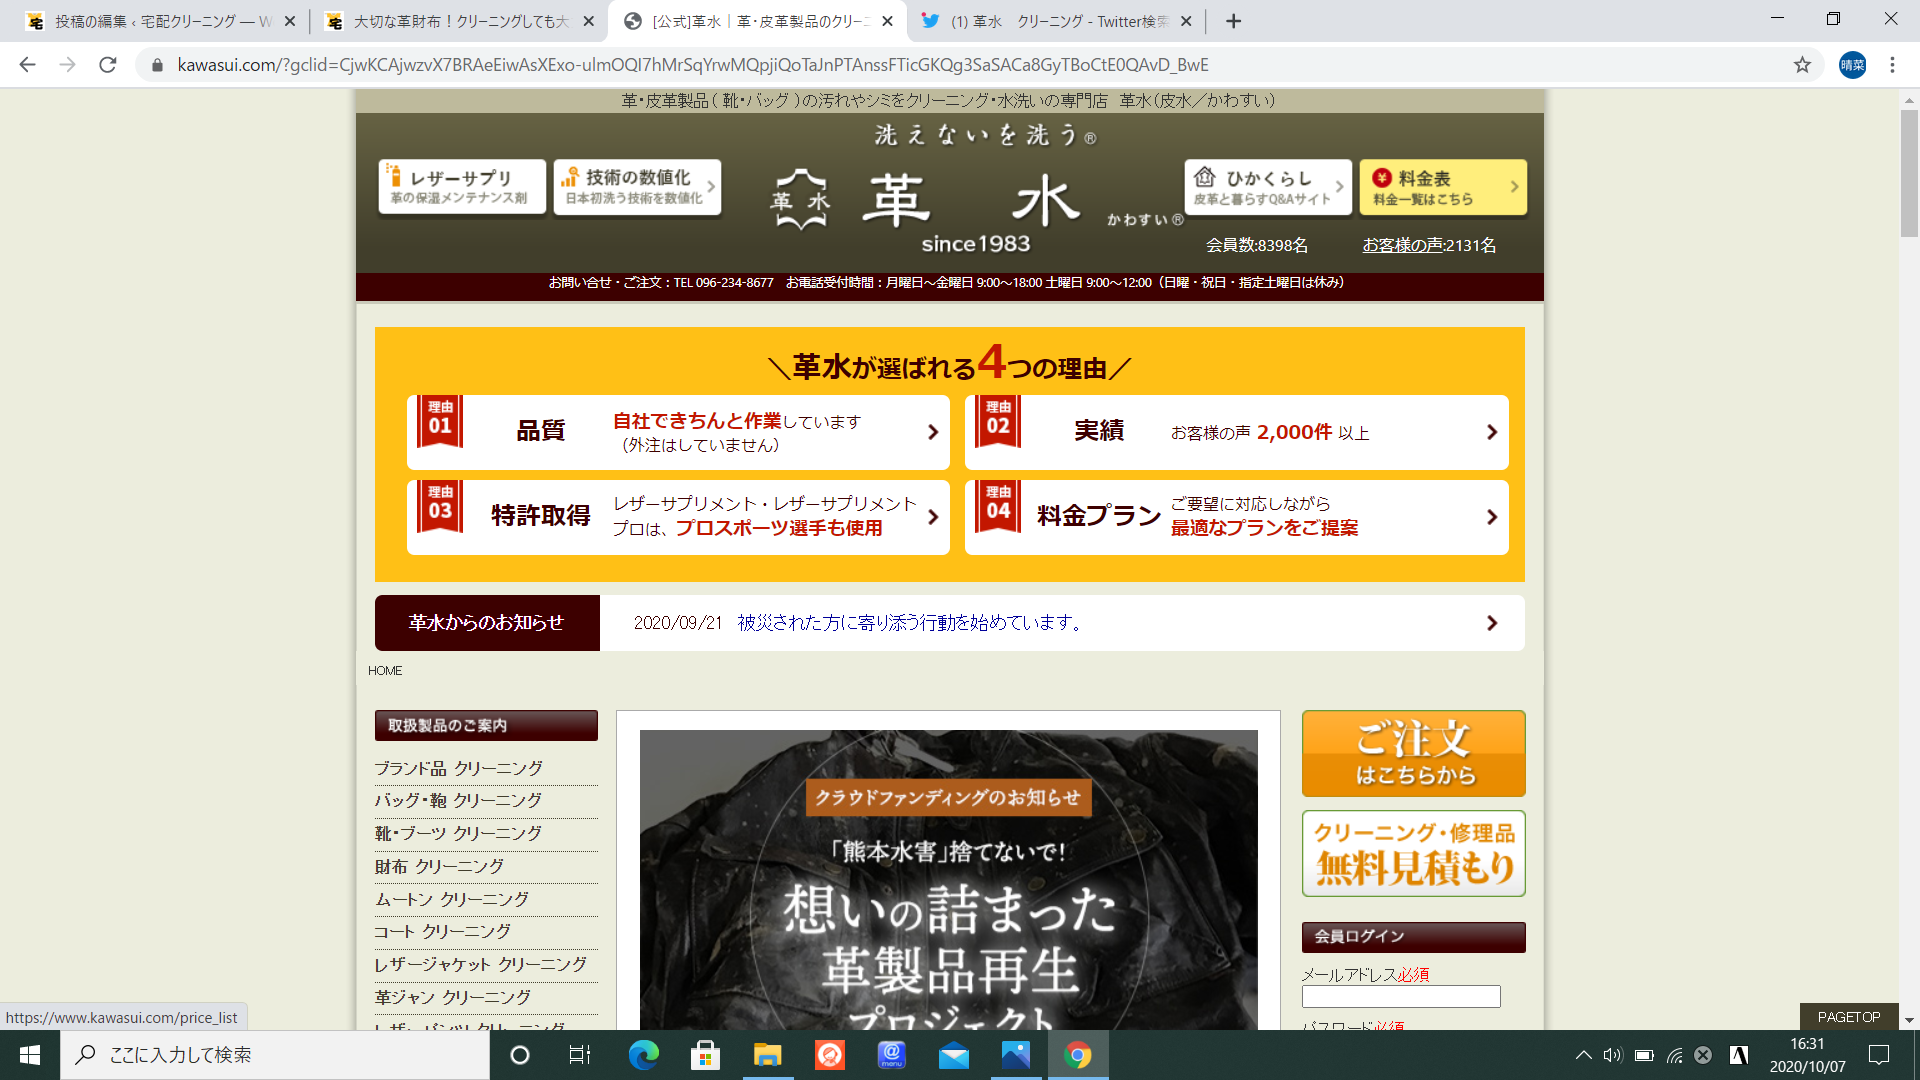Switch to the 投稿の編集 宅配クリーニング tab

tap(160, 21)
